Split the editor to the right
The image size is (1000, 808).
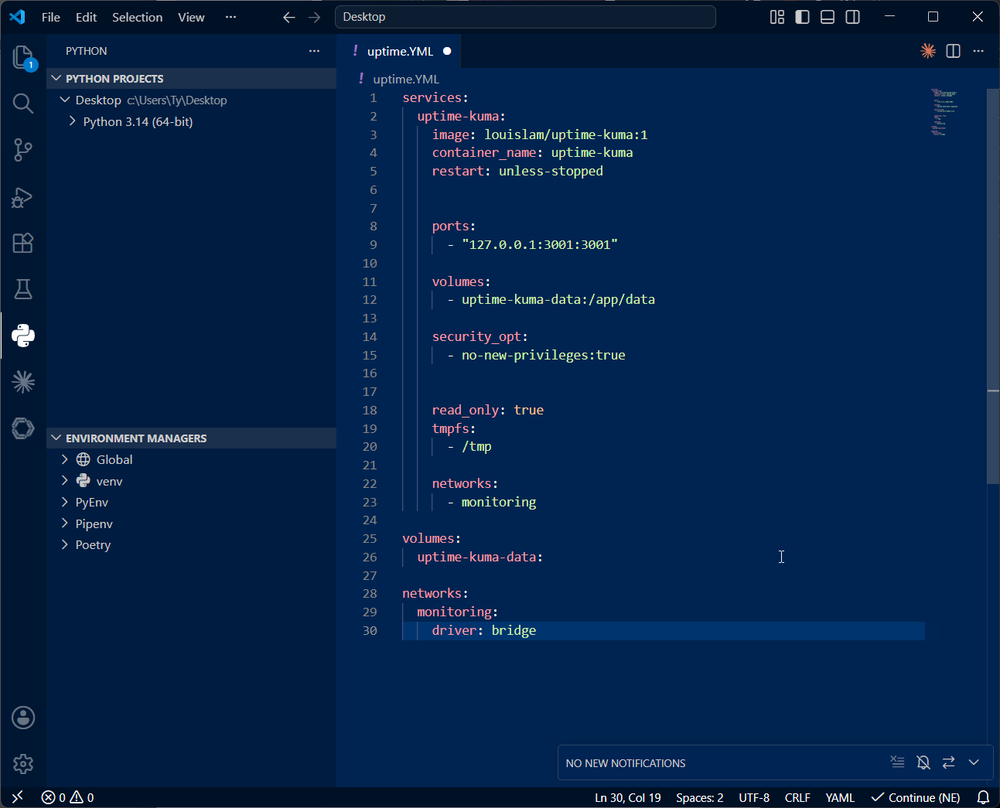[953, 51]
